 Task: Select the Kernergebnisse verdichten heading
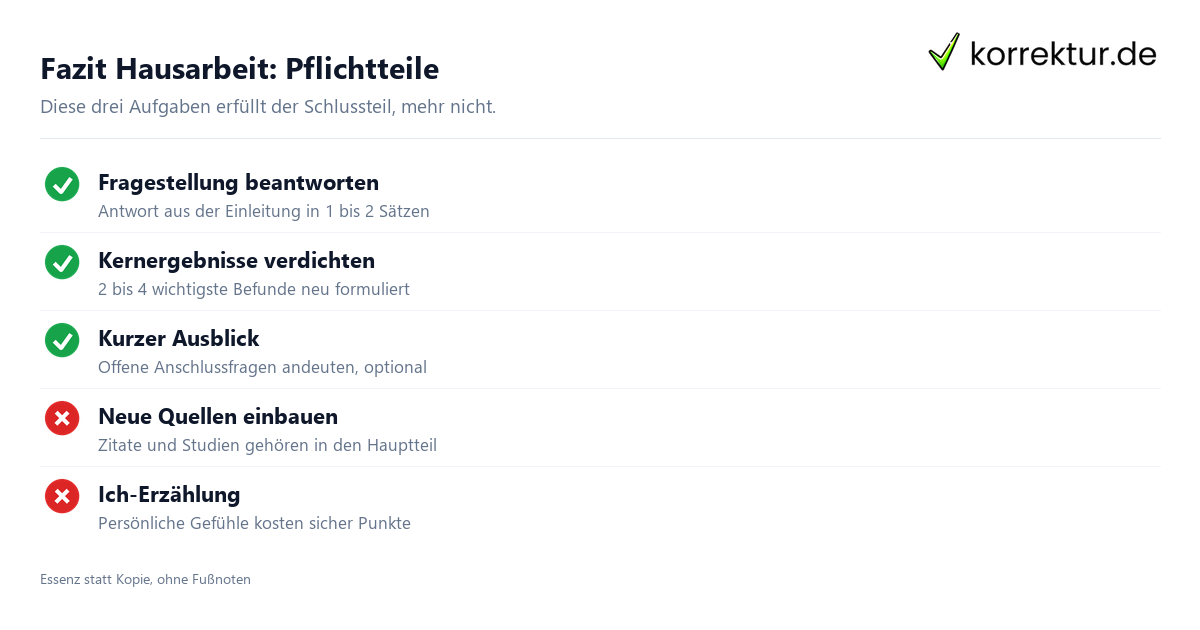pyautogui.click(x=236, y=261)
